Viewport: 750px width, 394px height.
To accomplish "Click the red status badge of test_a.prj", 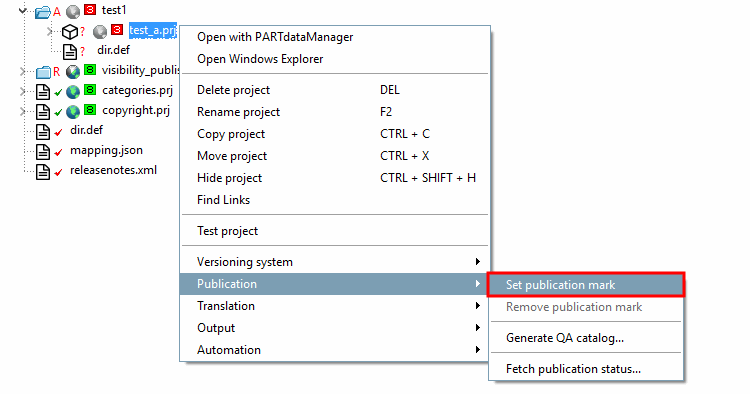I will [x=117, y=30].
